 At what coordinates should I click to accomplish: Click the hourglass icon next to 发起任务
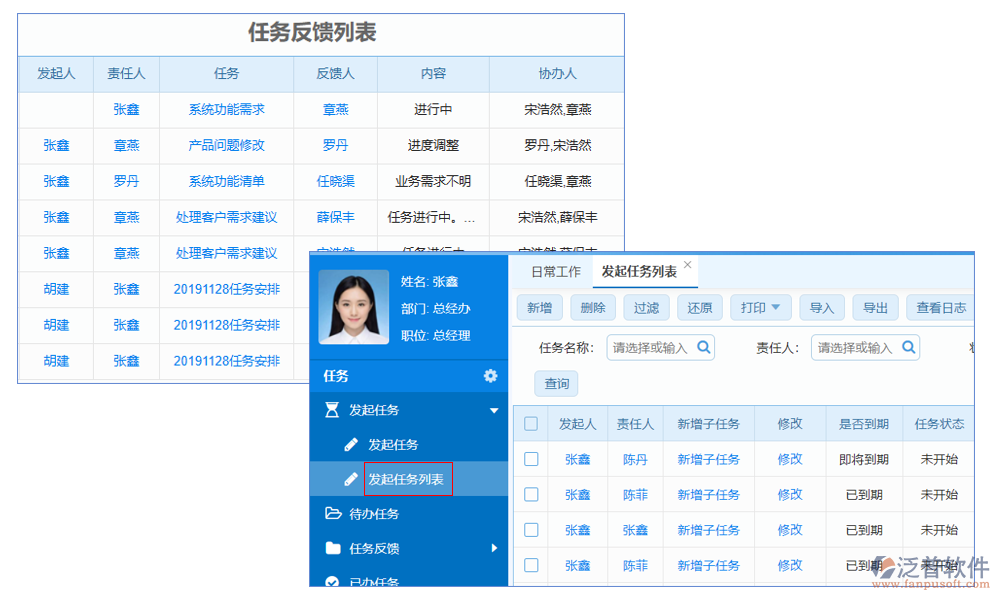point(332,410)
